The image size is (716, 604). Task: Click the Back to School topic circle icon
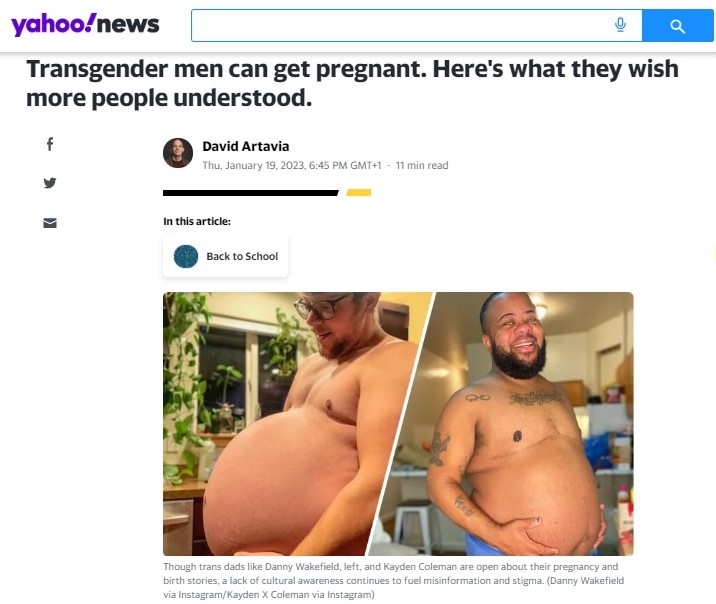[186, 256]
